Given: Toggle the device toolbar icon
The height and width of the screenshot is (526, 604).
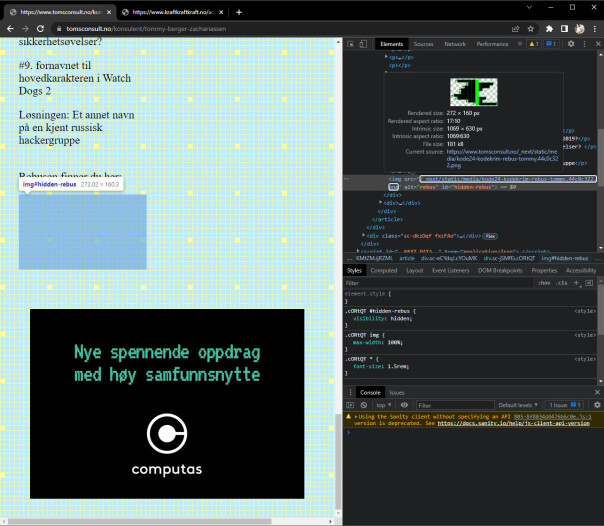Looking at the screenshot, I should 363,44.
